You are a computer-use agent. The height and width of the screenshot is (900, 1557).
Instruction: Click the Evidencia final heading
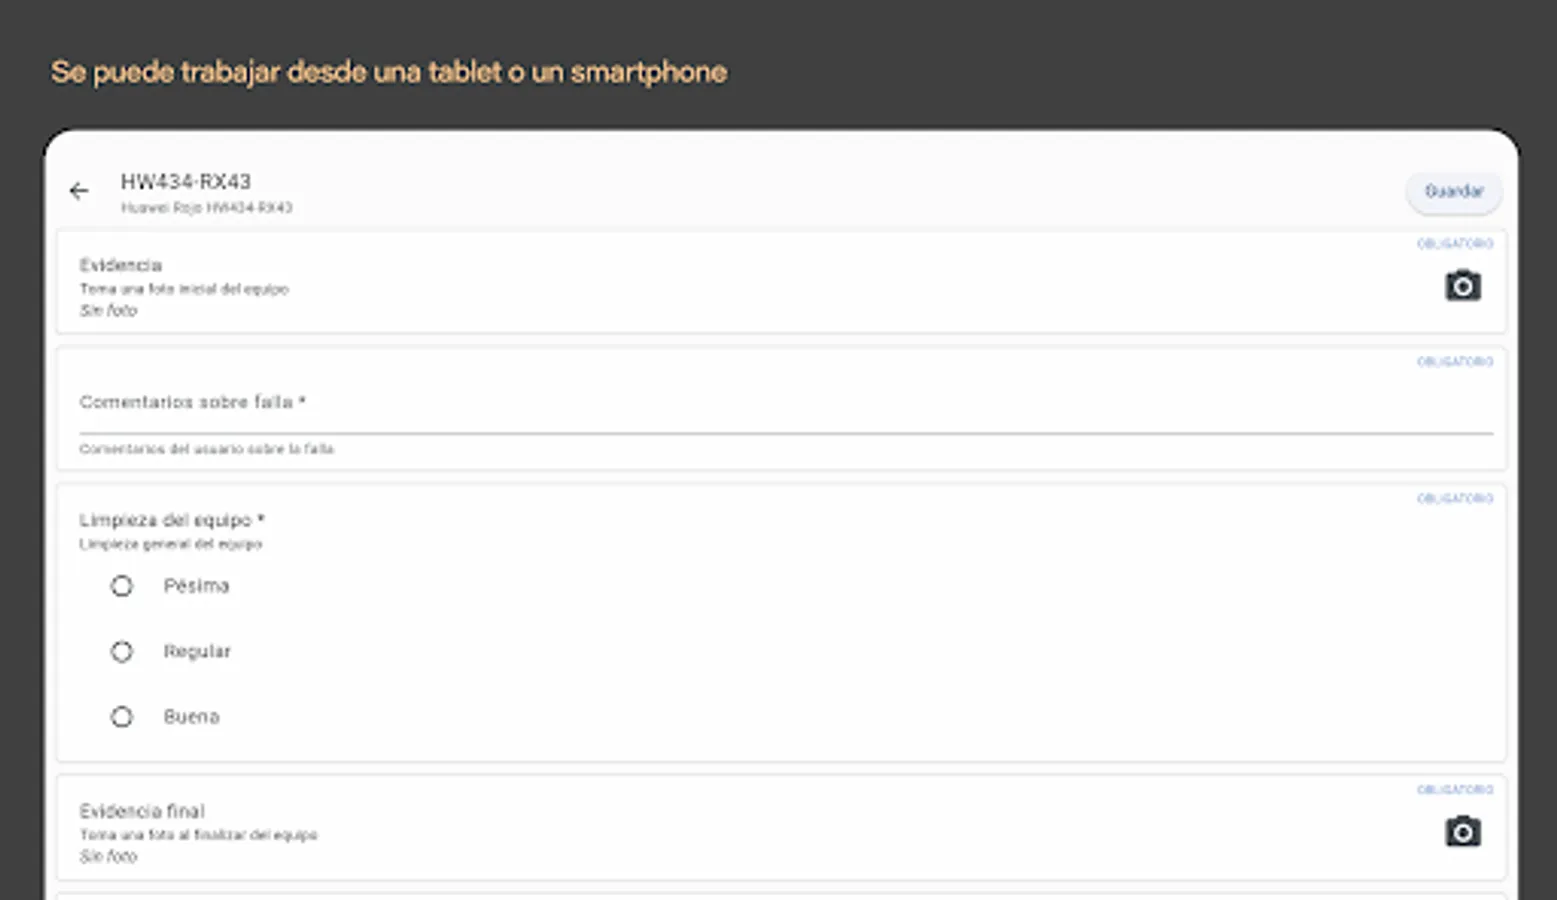pyautogui.click(x=142, y=811)
